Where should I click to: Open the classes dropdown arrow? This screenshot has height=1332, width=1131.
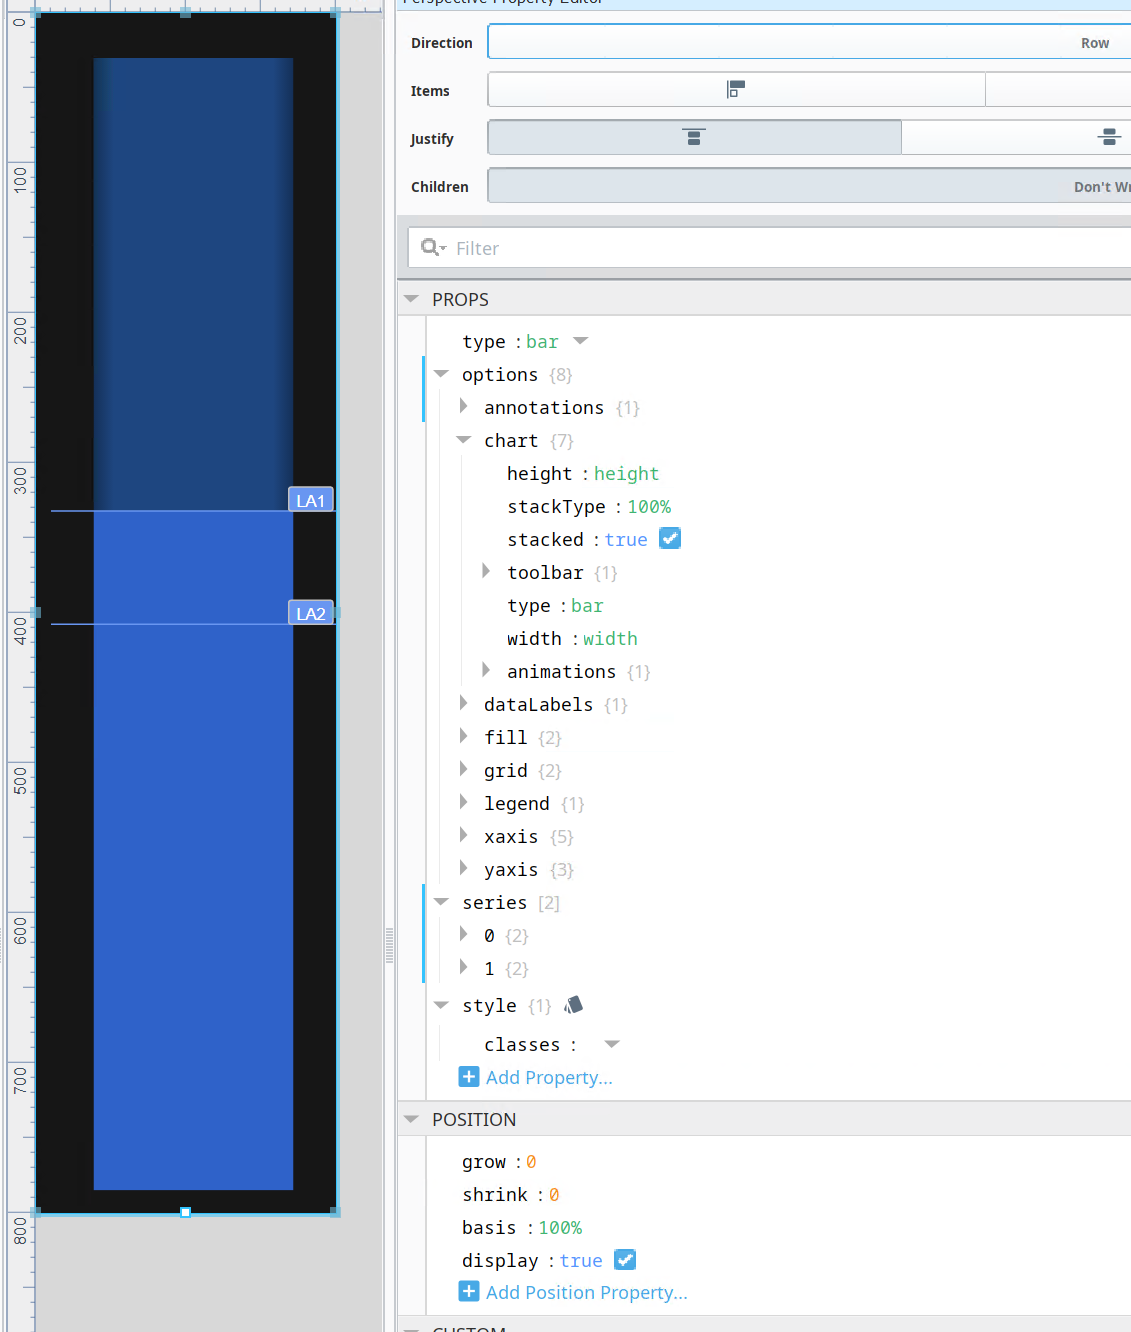click(612, 1044)
